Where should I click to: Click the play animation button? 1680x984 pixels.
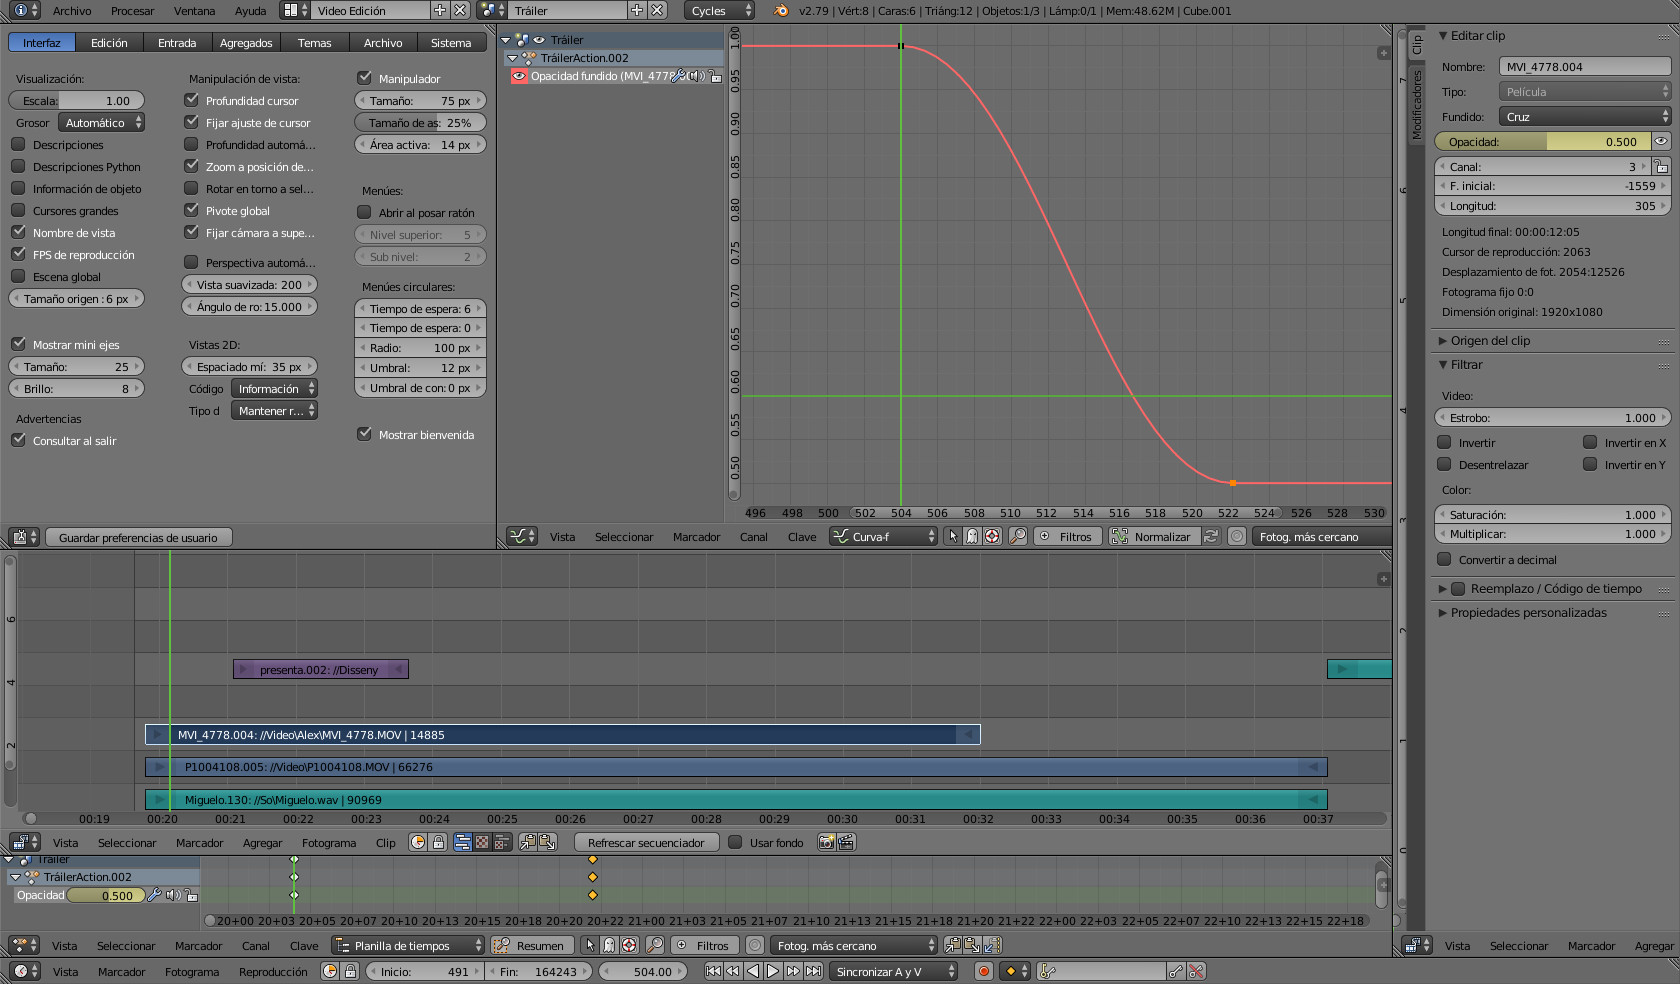773,971
